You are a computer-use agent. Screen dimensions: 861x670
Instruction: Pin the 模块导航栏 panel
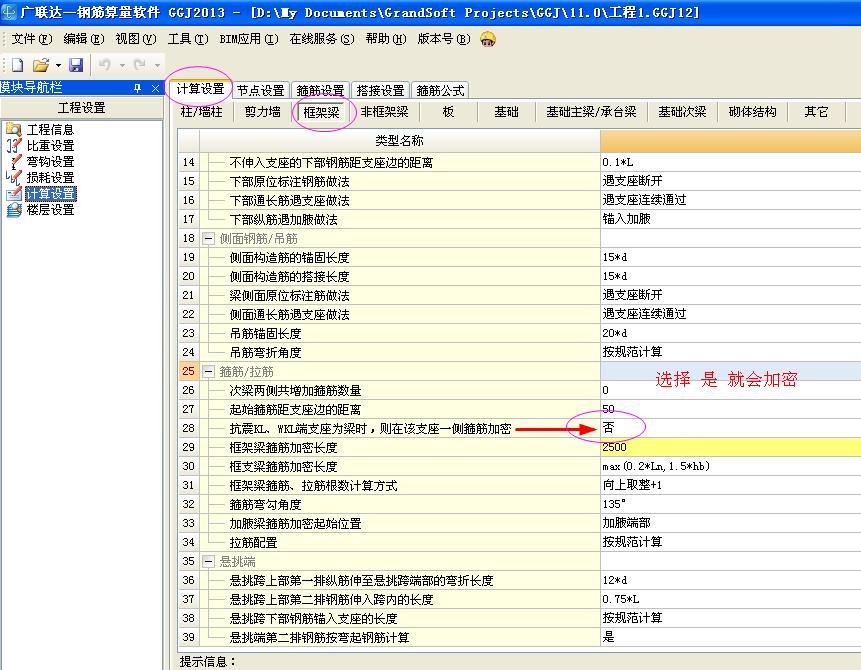(137, 88)
